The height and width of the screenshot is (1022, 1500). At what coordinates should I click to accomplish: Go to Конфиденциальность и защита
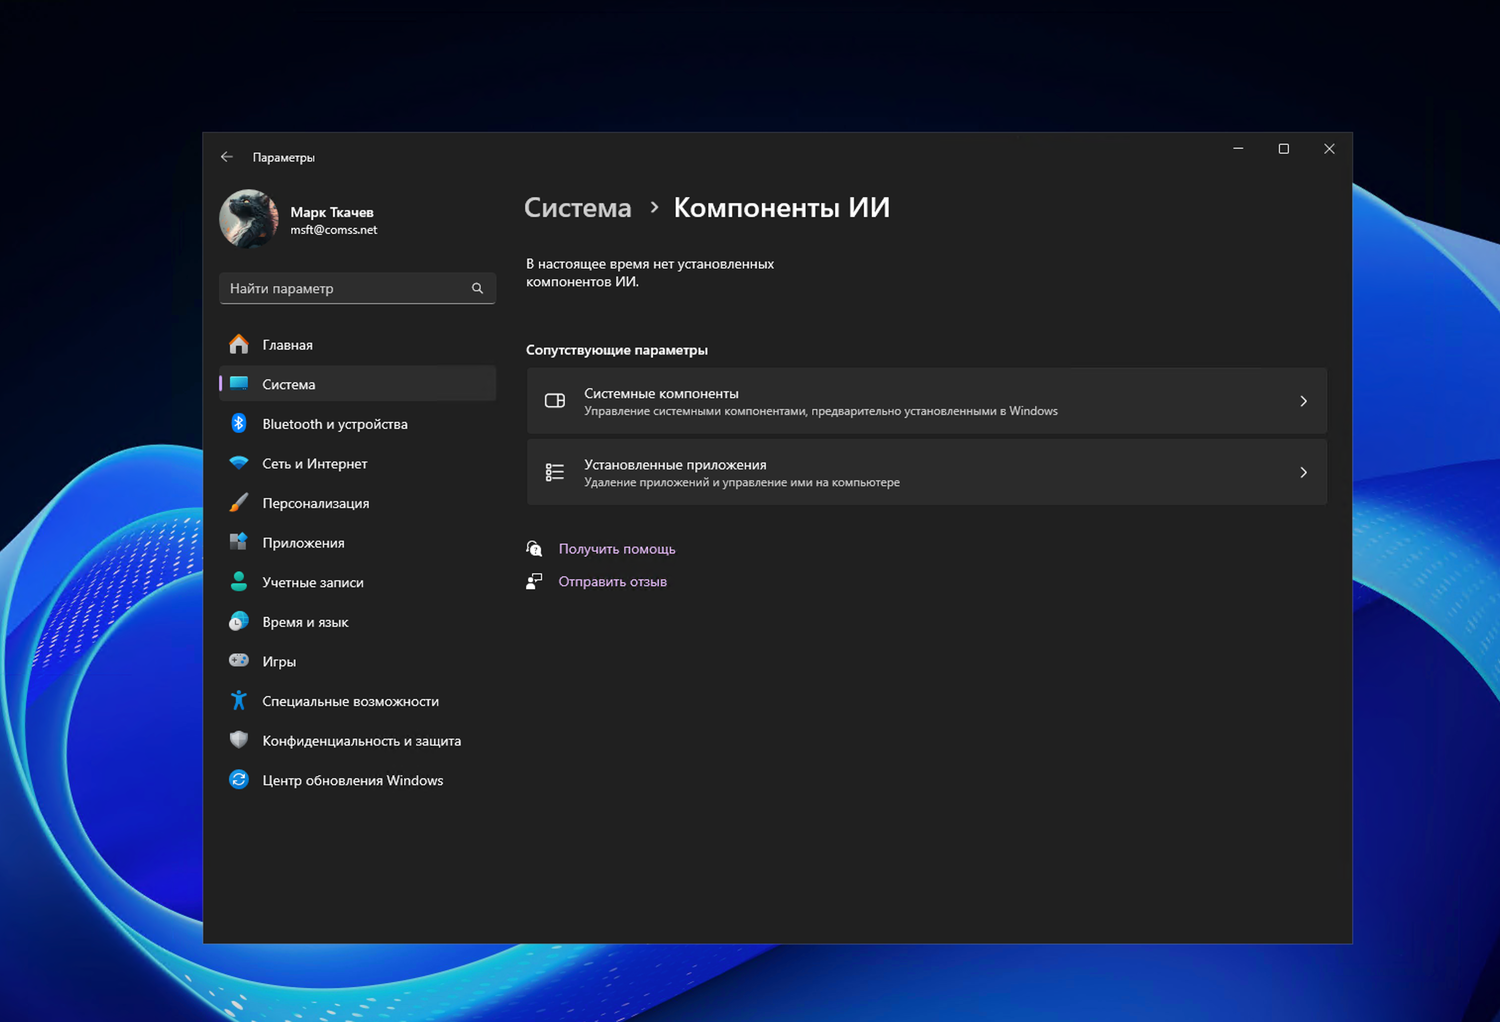click(357, 741)
